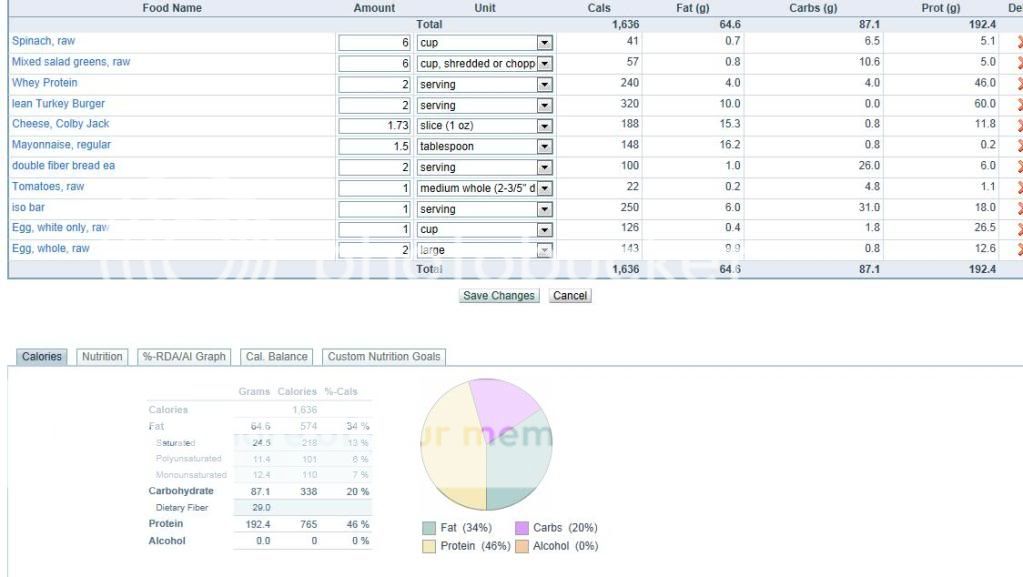Delete the Cheese, Colby Jack entry

click(1019, 126)
